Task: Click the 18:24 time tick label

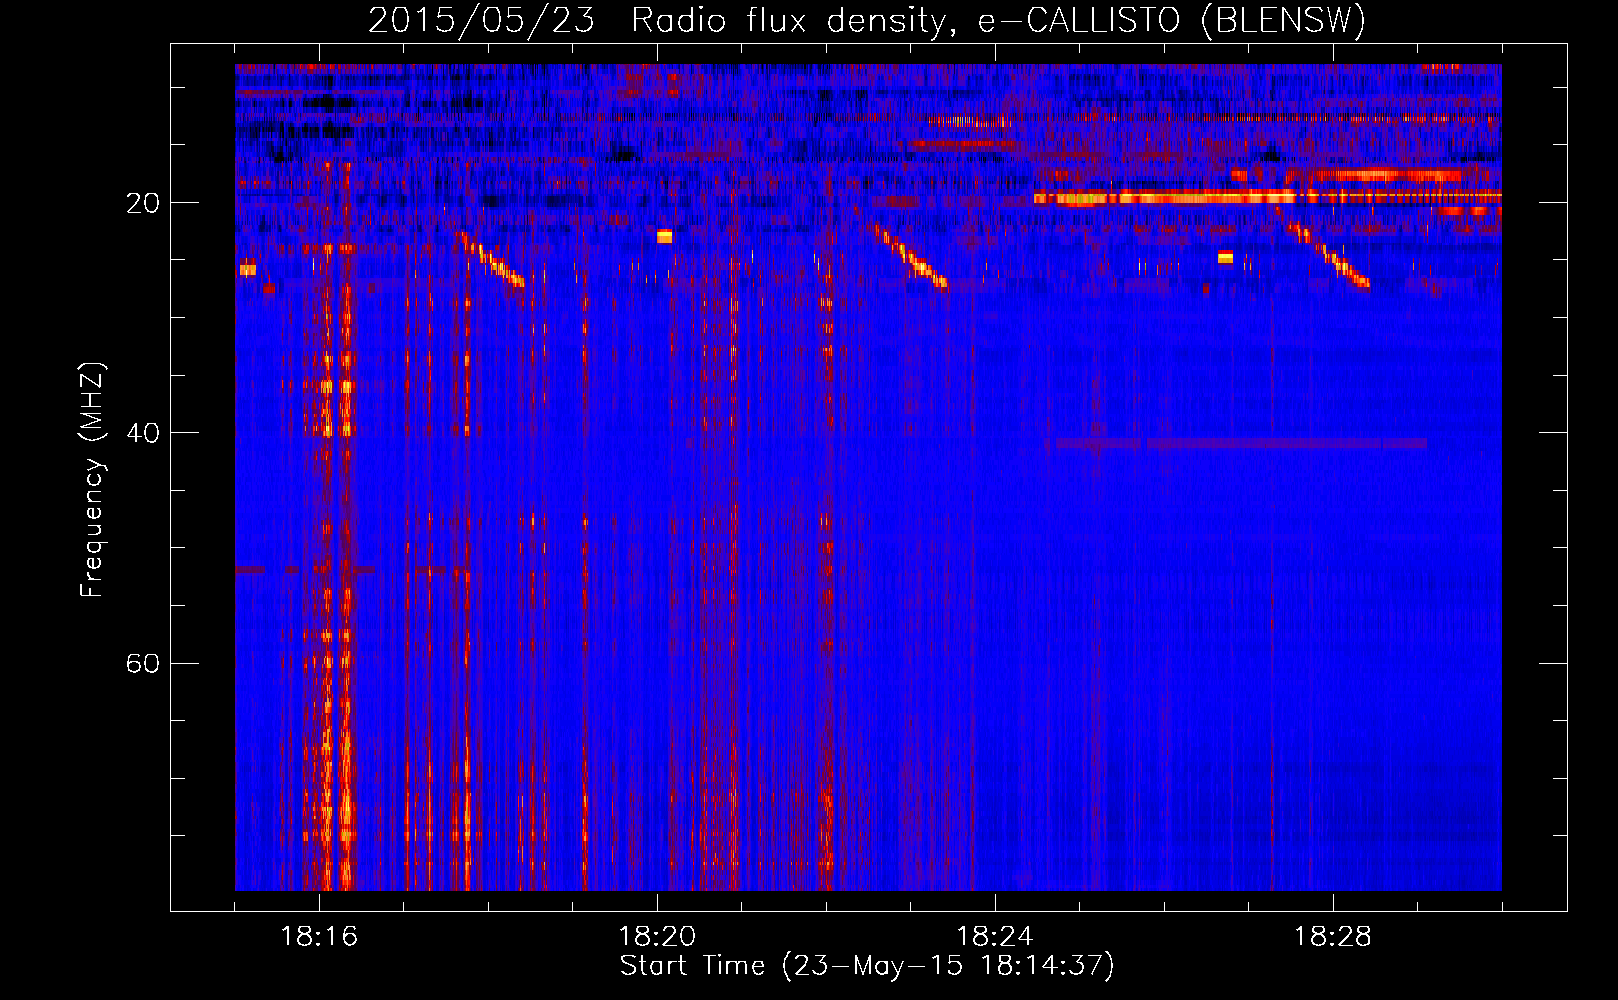Action: click(x=995, y=937)
